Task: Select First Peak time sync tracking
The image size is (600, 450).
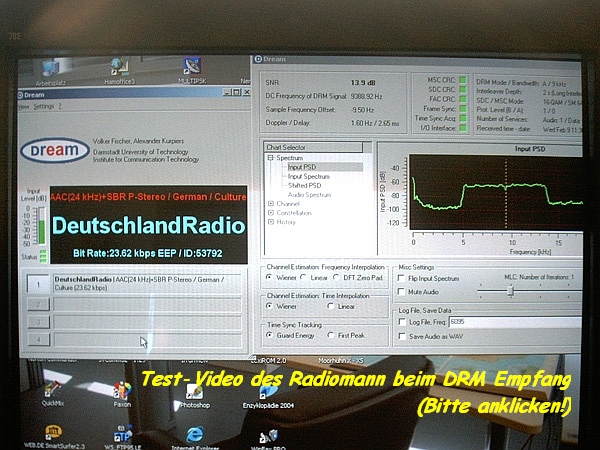Action: [331, 335]
